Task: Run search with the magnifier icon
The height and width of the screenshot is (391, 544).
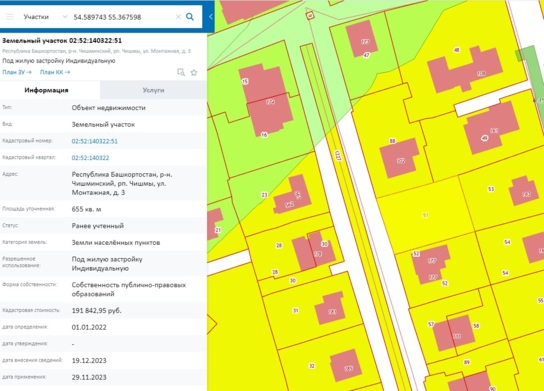Action: tap(190, 17)
